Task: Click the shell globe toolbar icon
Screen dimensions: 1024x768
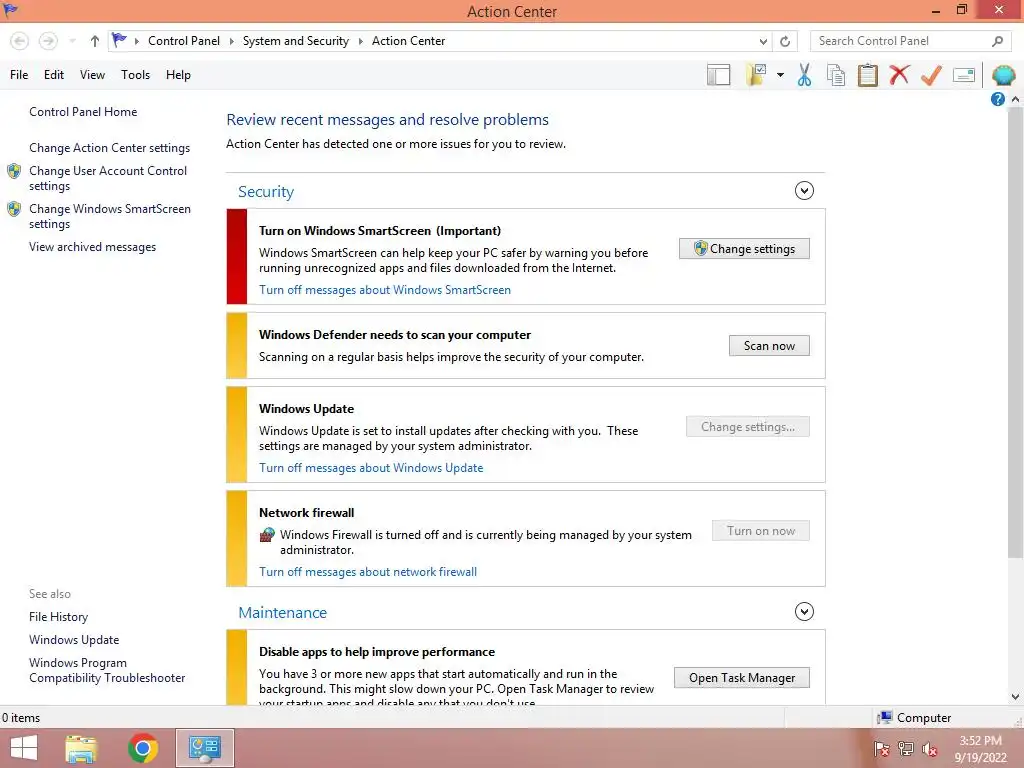Action: point(1003,75)
